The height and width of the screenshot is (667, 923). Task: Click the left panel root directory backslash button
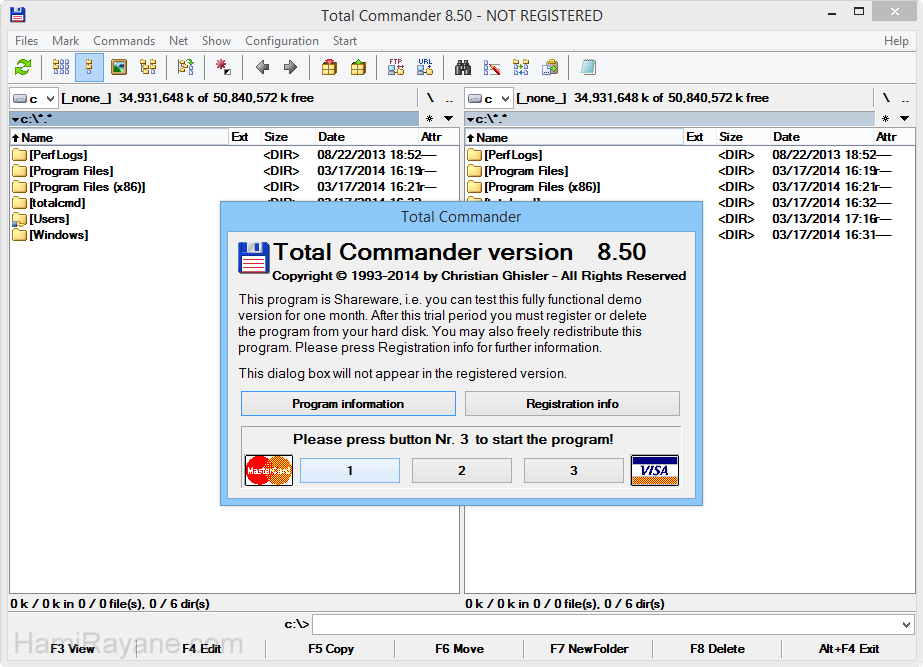click(430, 98)
